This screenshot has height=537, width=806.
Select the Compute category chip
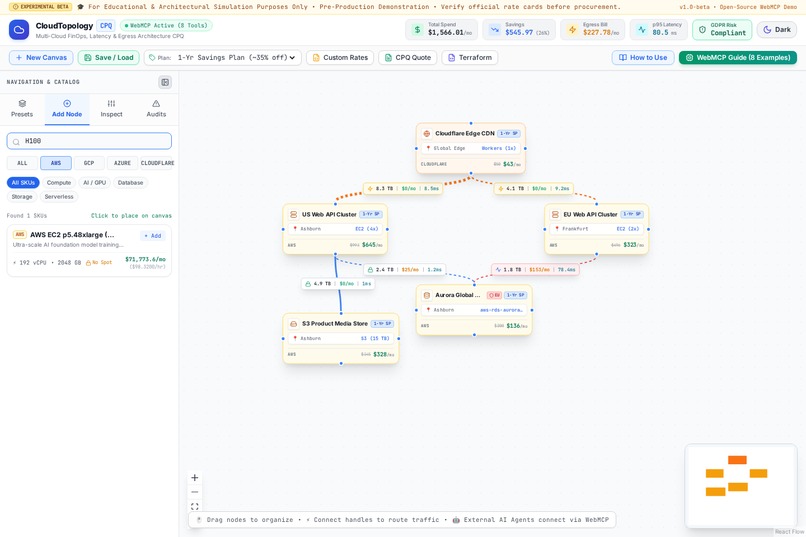[59, 182]
